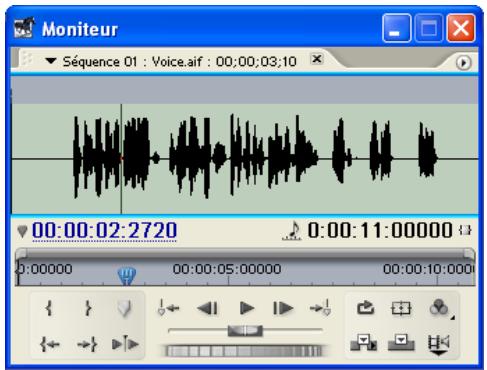Set In point with the left brace button
Viewport: 487px width, 370px height.
point(49,308)
